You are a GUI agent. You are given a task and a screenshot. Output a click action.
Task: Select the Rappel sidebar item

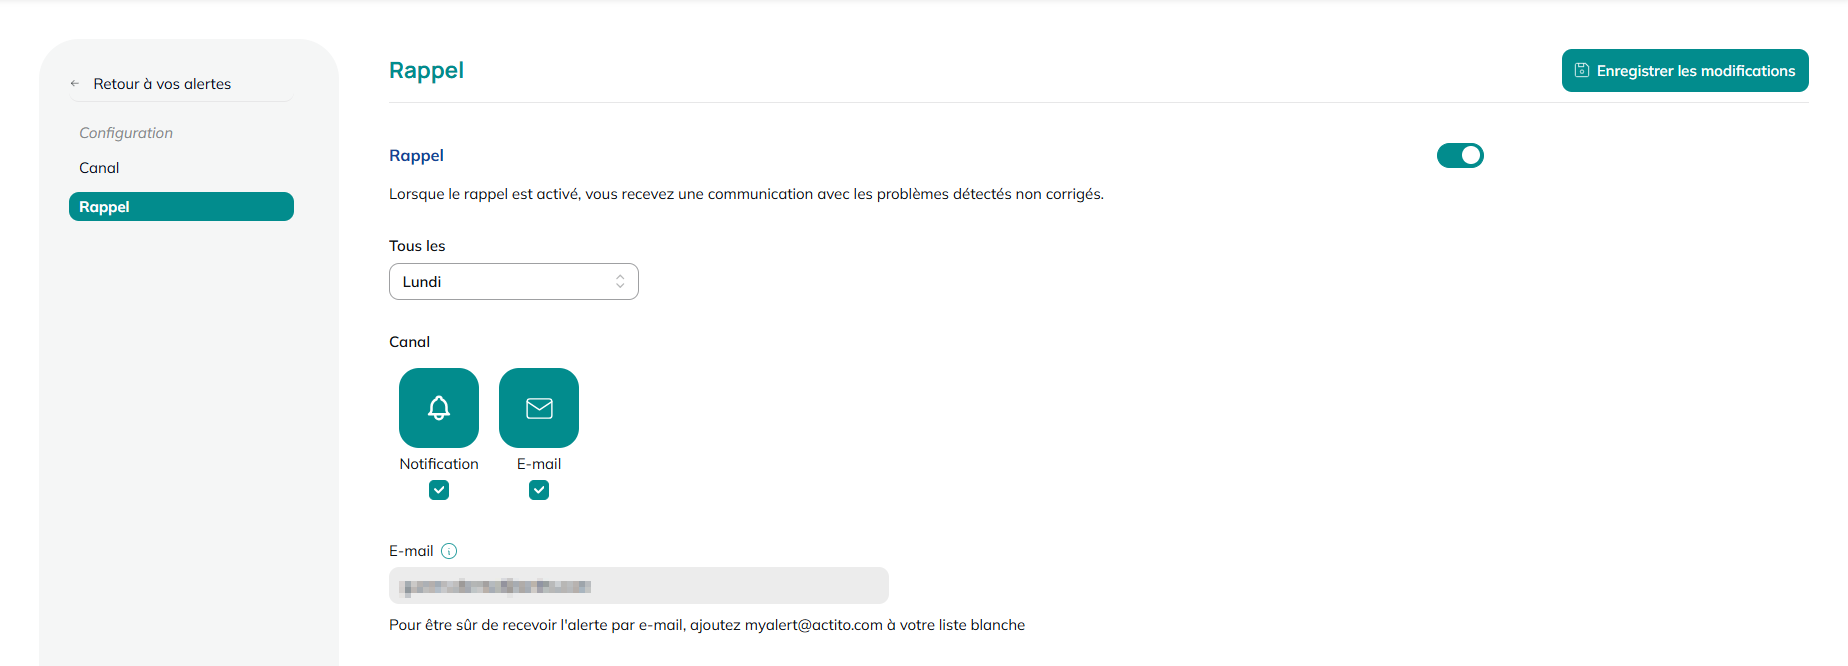pos(181,207)
